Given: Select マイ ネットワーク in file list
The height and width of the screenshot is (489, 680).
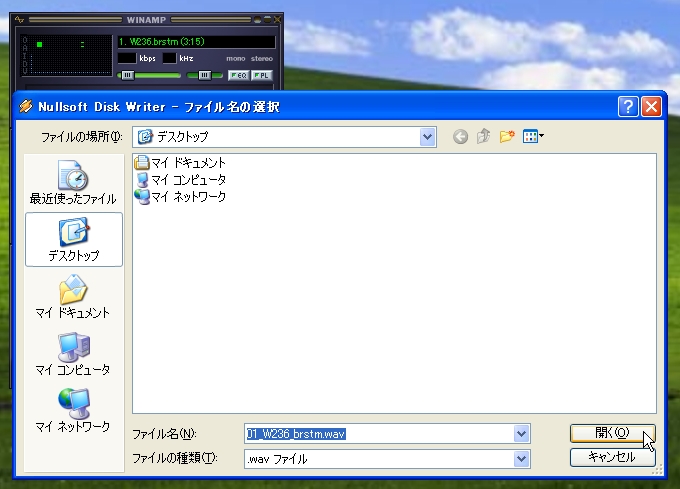Looking at the screenshot, I should [180, 197].
